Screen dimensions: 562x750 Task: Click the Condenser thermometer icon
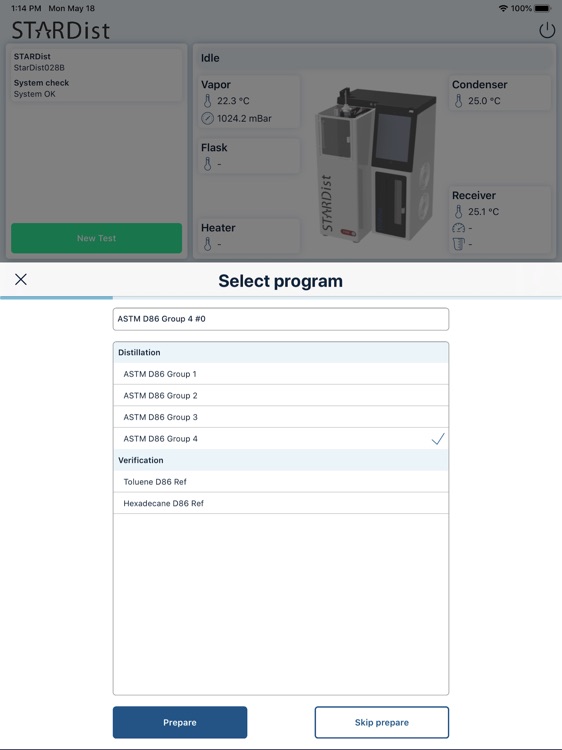click(x=458, y=101)
